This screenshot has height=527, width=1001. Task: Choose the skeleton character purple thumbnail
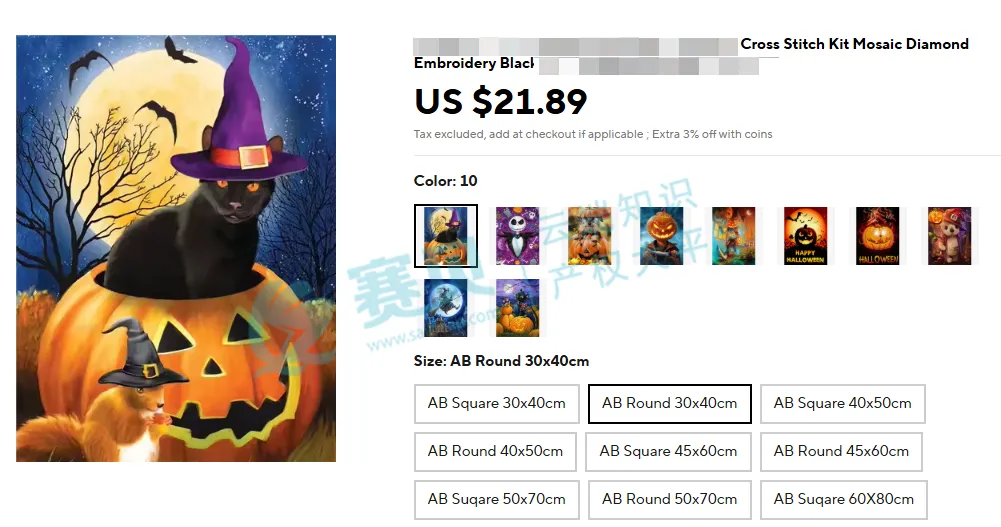517,236
